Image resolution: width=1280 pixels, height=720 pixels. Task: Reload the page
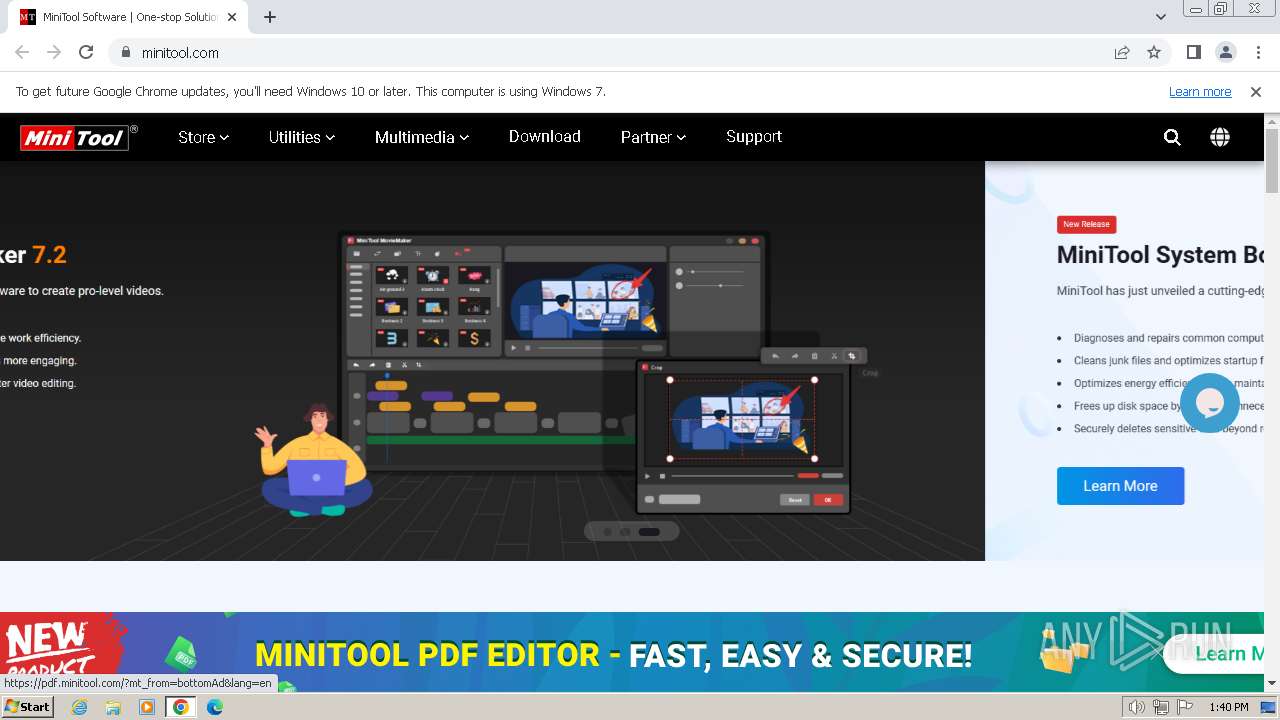[86, 52]
